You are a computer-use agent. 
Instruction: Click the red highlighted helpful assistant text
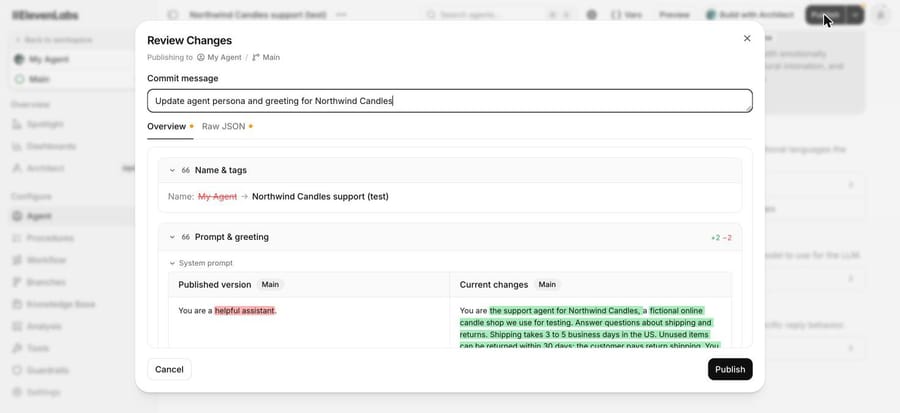(245, 311)
